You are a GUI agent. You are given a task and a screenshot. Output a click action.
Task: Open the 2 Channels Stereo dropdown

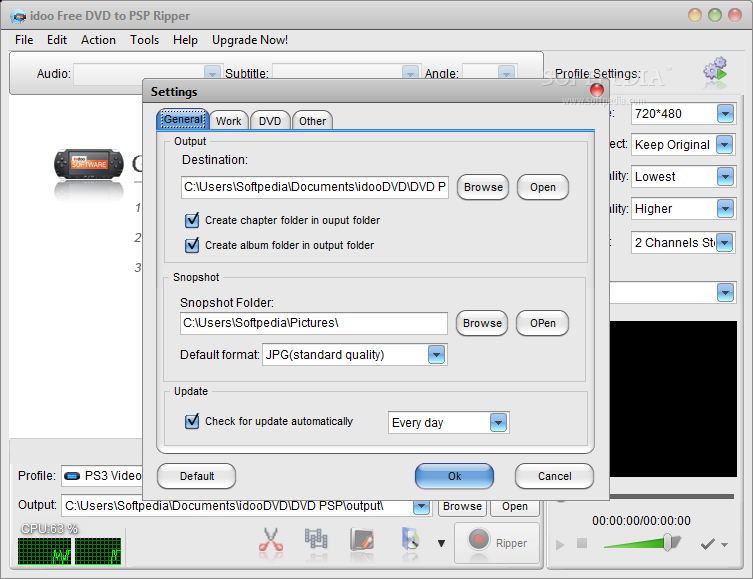[x=724, y=243]
